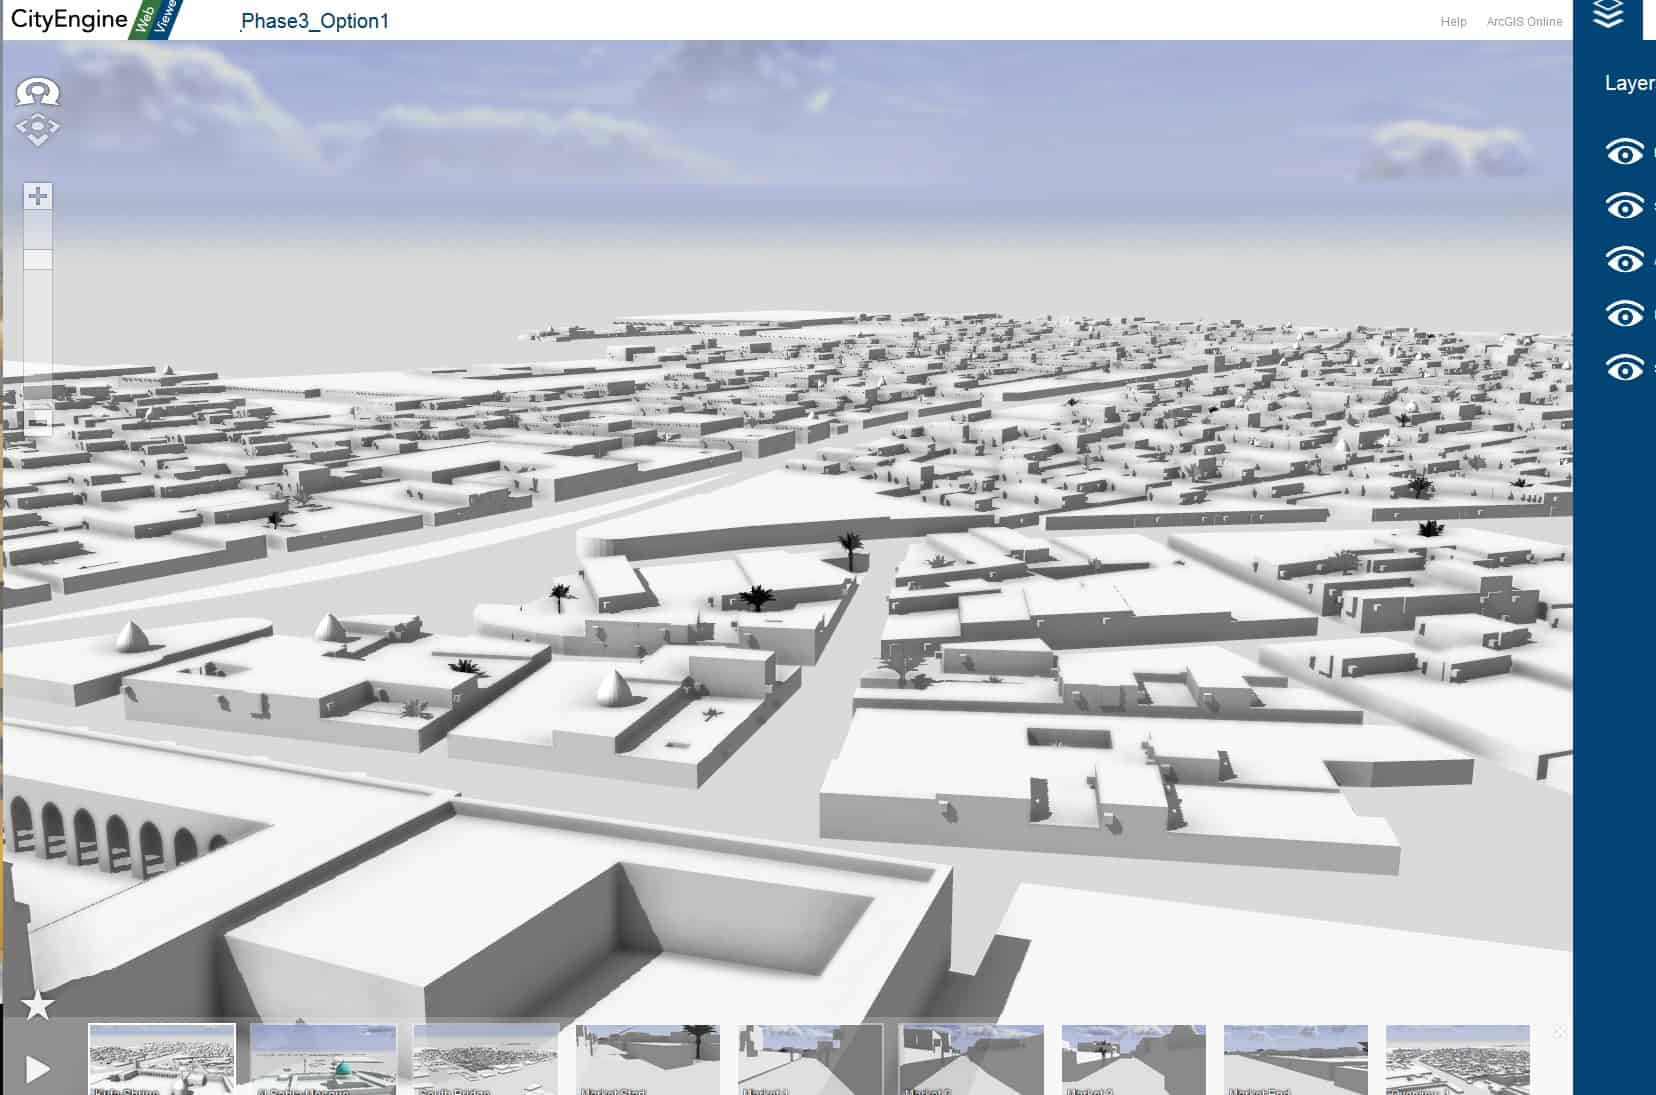Click the zoom slider handle
The image size is (1656, 1095).
pos(38,259)
